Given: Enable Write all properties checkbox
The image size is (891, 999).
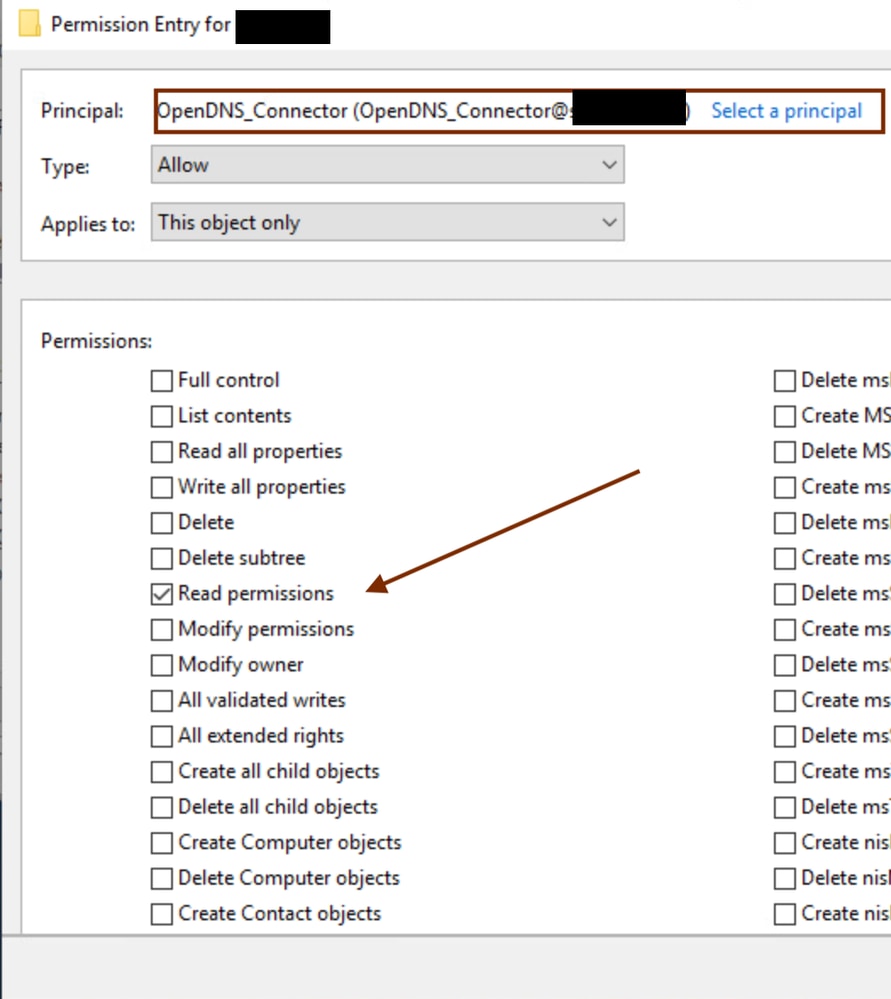Looking at the screenshot, I should (x=162, y=487).
